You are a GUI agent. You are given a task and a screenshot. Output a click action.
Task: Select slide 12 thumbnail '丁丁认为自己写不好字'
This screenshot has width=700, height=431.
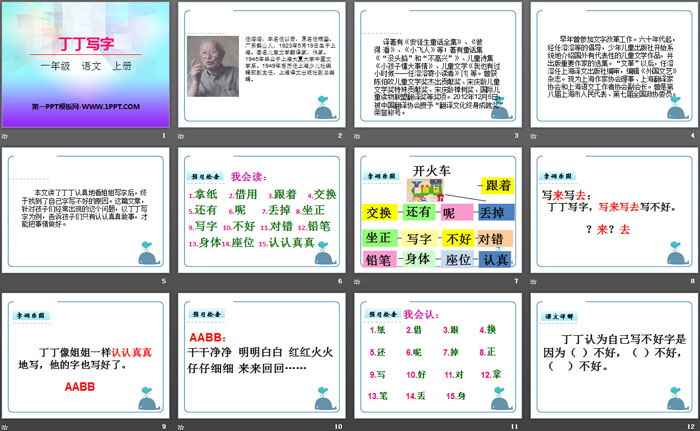click(x=614, y=356)
